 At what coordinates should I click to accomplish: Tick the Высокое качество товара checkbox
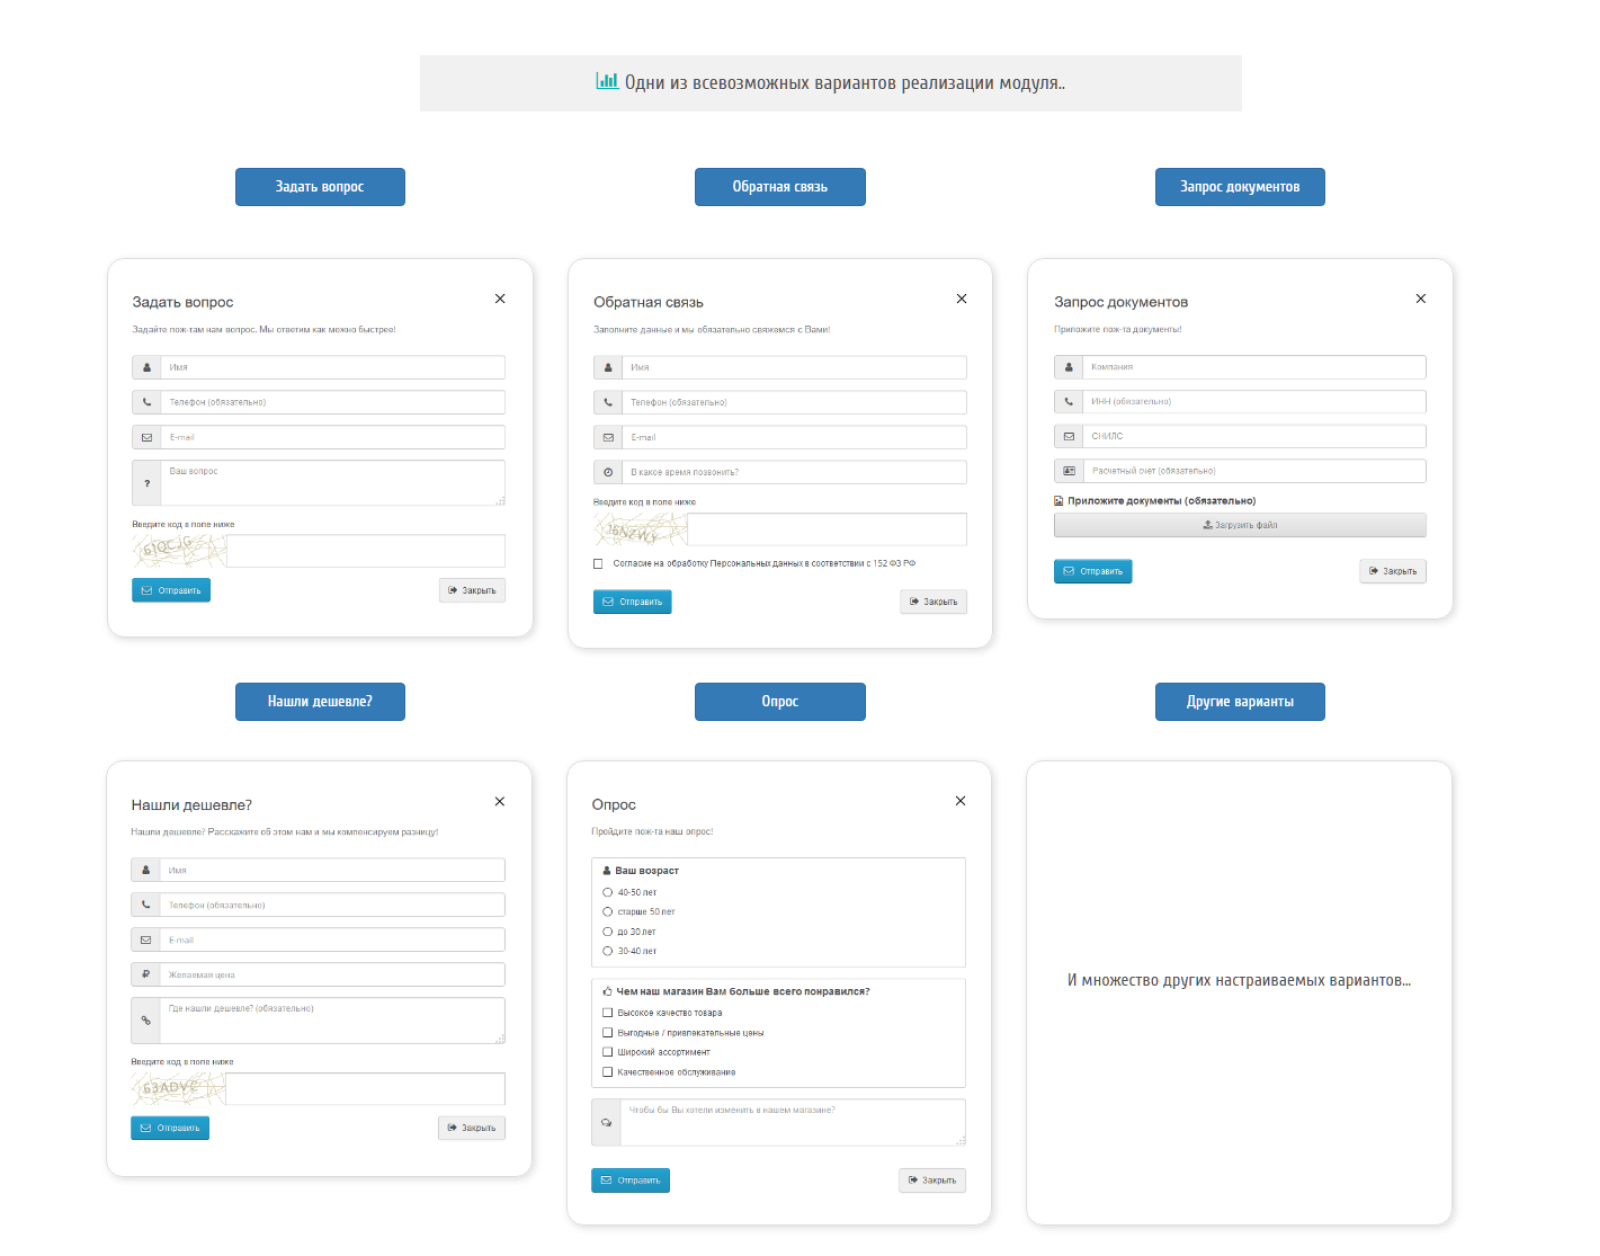point(607,1012)
